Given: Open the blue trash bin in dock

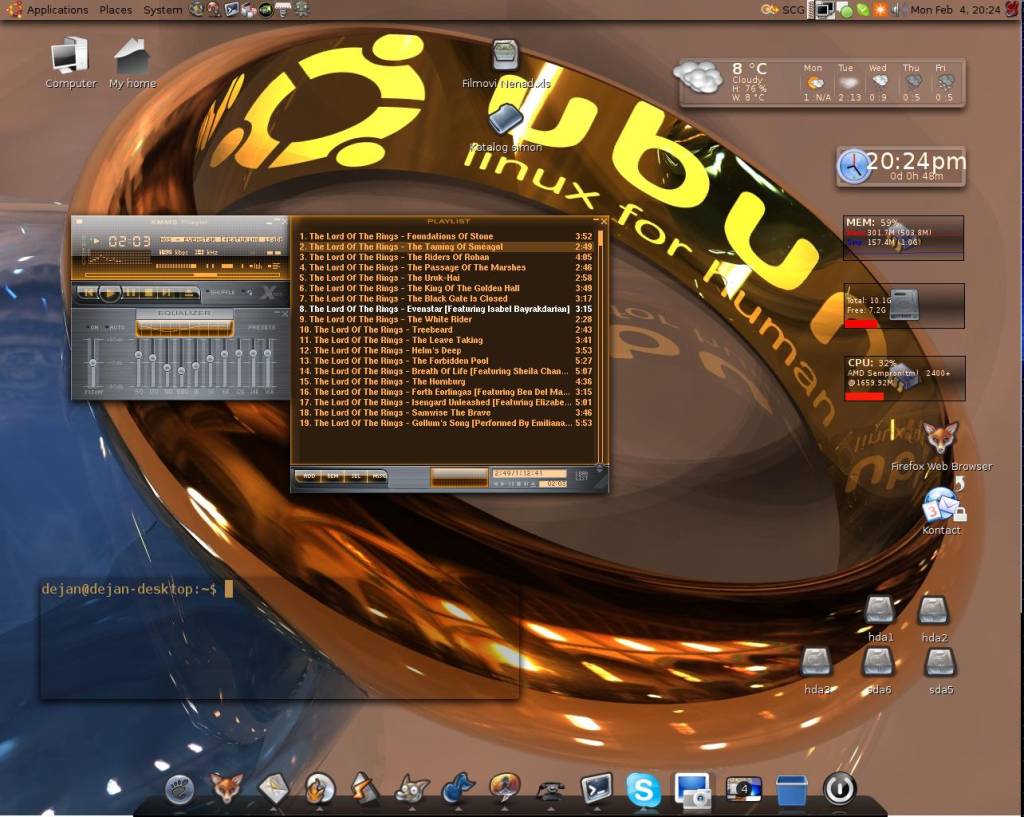Looking at the screenshot, I should [792, 790].
